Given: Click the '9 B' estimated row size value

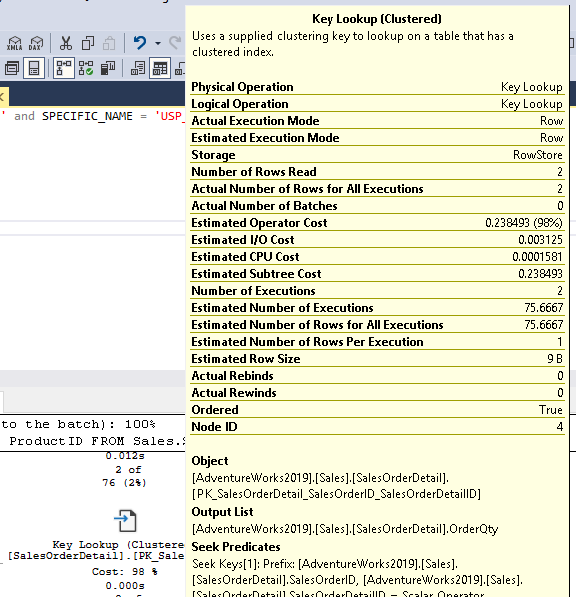Looking at the screenshot, I should pyautogui.click(x=555, y=359).
